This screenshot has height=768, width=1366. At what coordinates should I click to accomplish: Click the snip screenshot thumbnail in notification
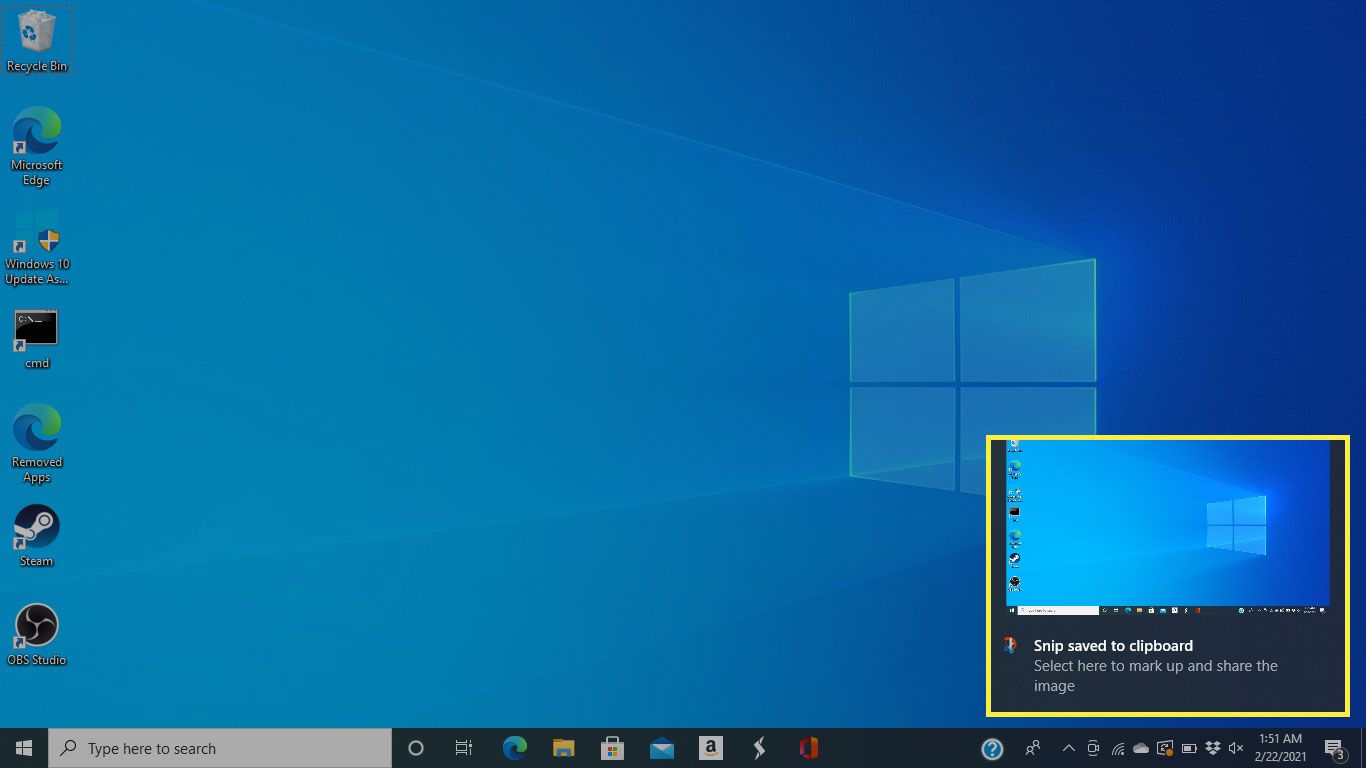[1167, 527]
